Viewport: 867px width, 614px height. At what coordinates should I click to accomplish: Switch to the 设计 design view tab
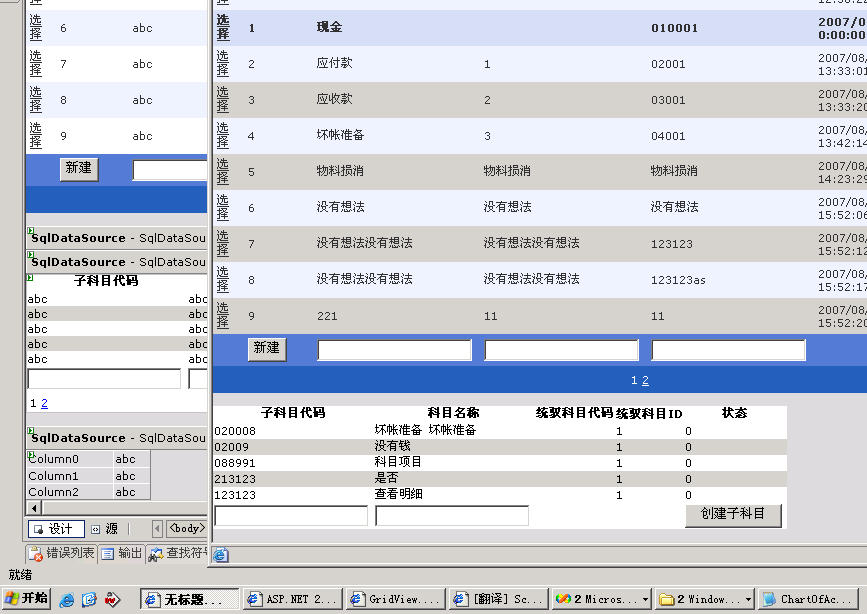pos(56,529)
